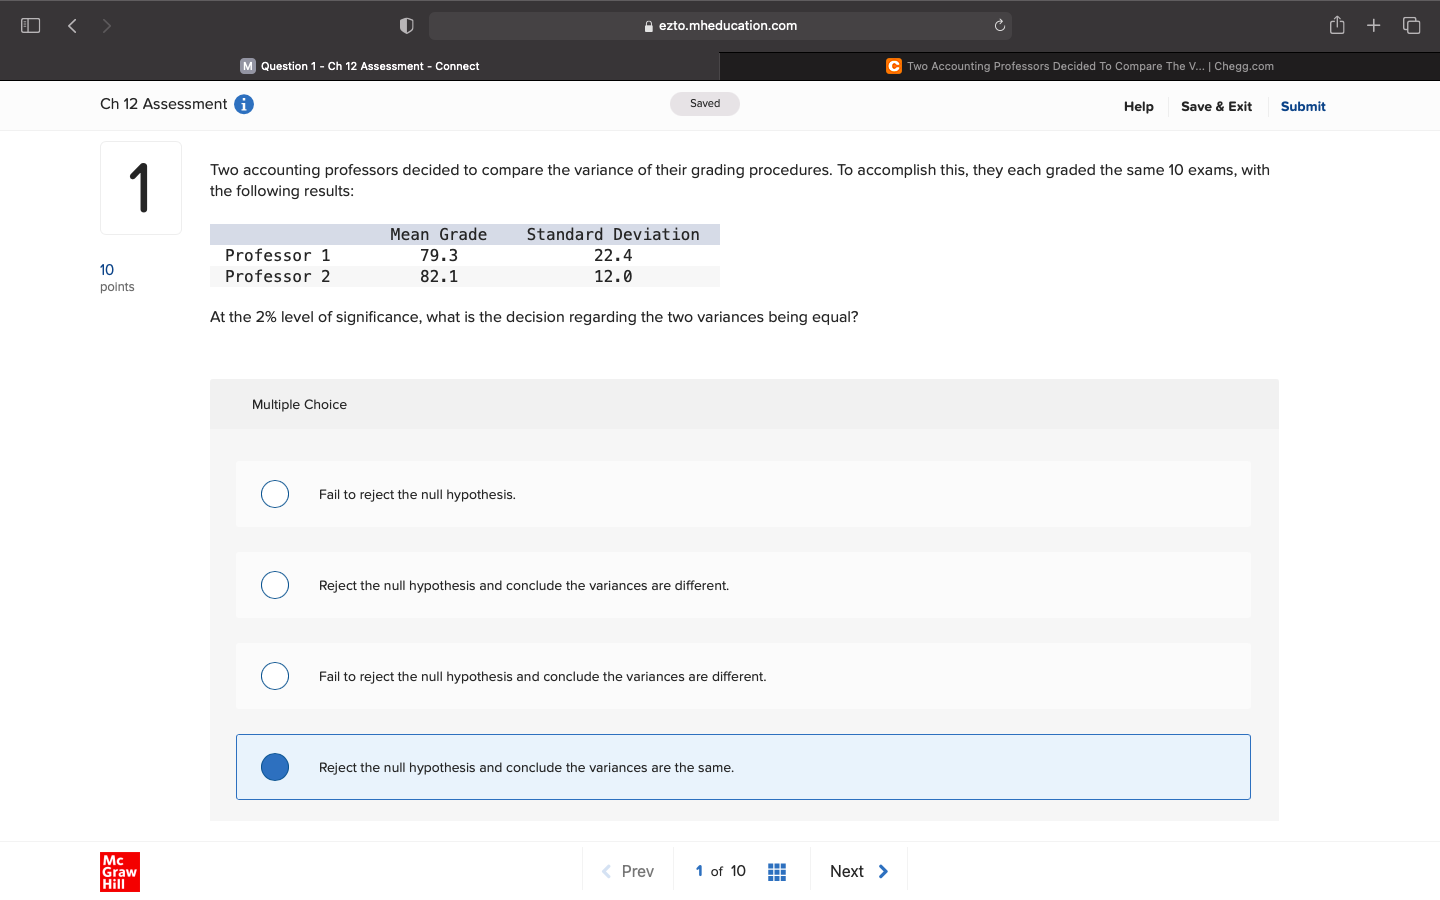Screen dimensions: 1440x900
Task: Open the Share menu in Safari toolbar
Action: point(1337,25)
